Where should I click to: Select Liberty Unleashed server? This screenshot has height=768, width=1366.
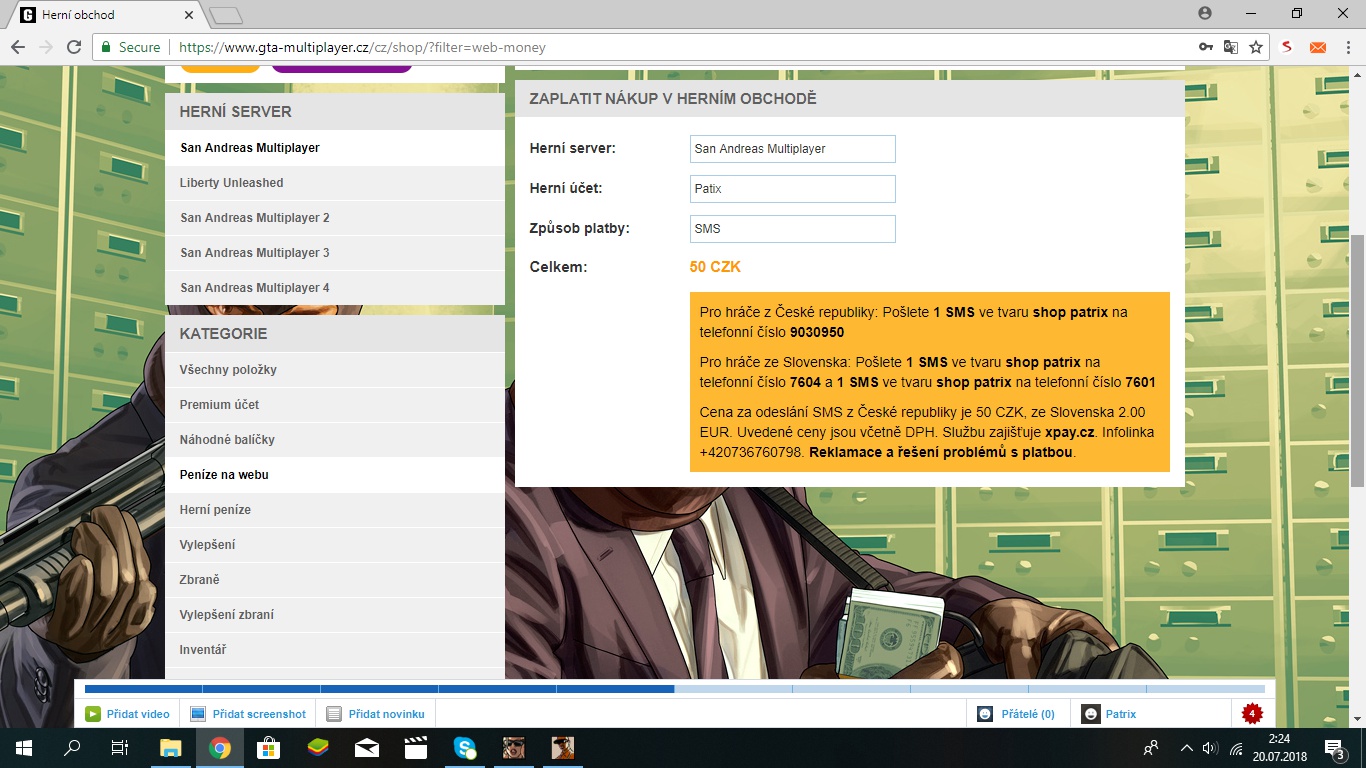click(x=335, y=183)
